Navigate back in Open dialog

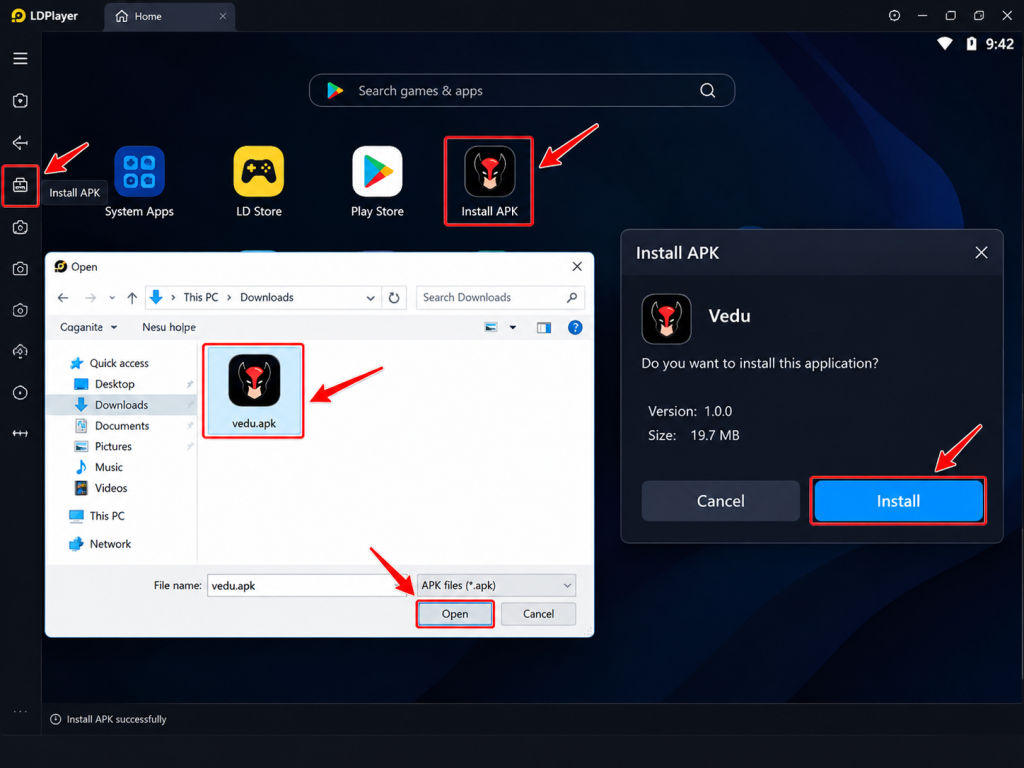[63, 298]
